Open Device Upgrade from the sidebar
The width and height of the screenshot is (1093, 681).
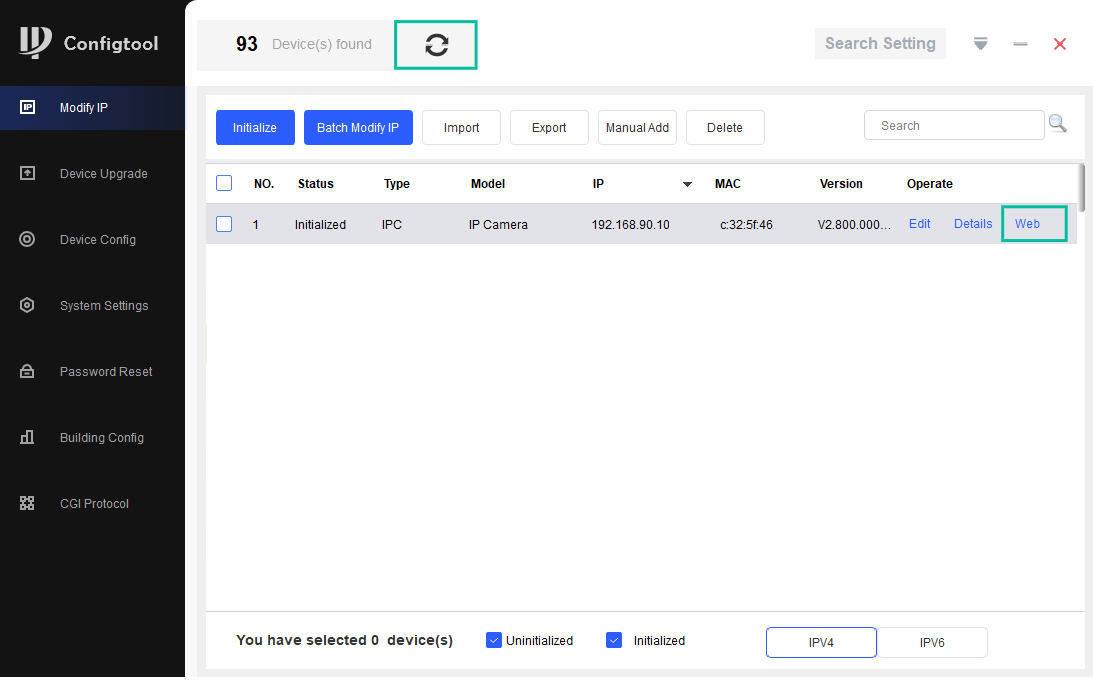pos(27,173)
